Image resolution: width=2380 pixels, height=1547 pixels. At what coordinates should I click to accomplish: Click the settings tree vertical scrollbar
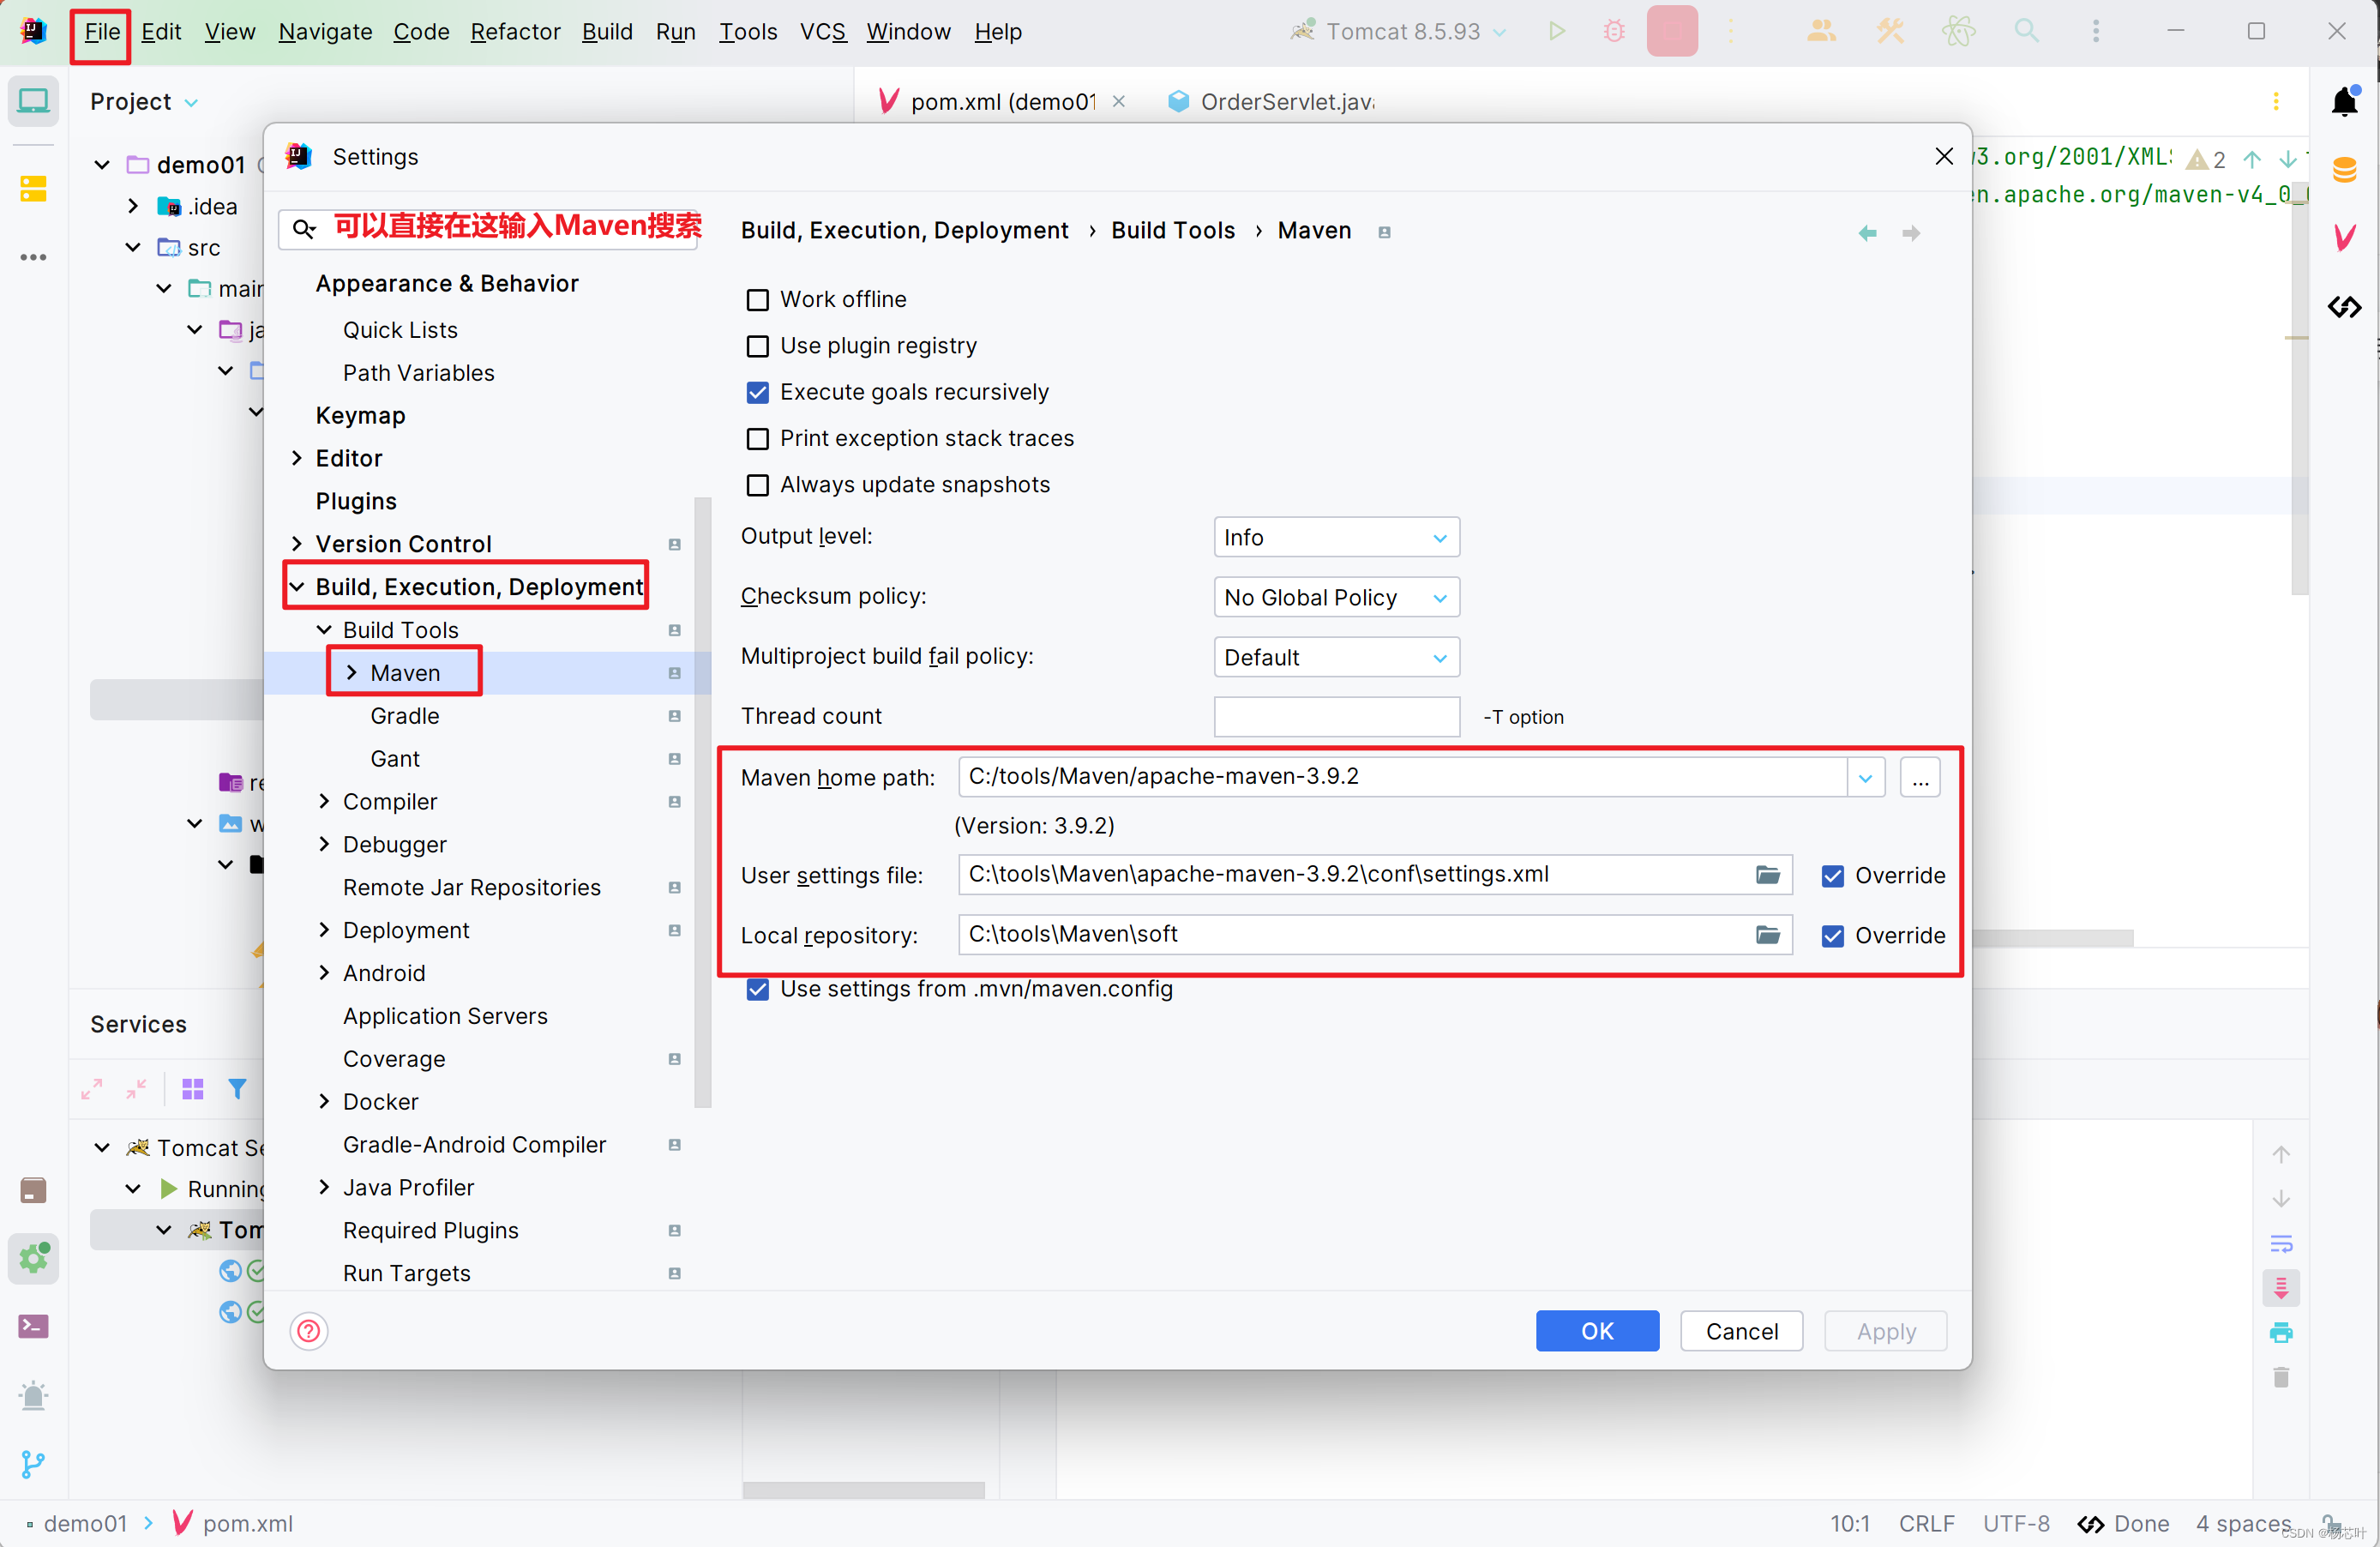[x=703, y=800]
